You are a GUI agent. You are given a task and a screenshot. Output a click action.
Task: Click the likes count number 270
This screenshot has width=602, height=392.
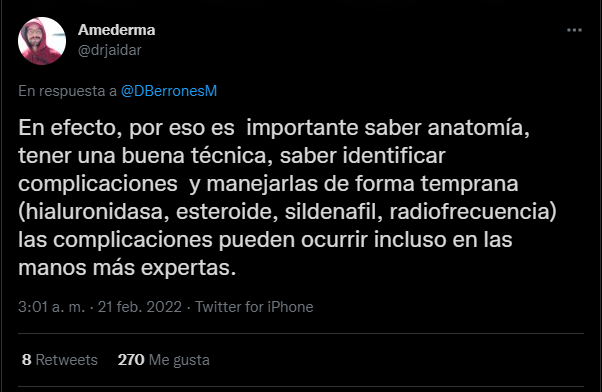pos(131,360)
